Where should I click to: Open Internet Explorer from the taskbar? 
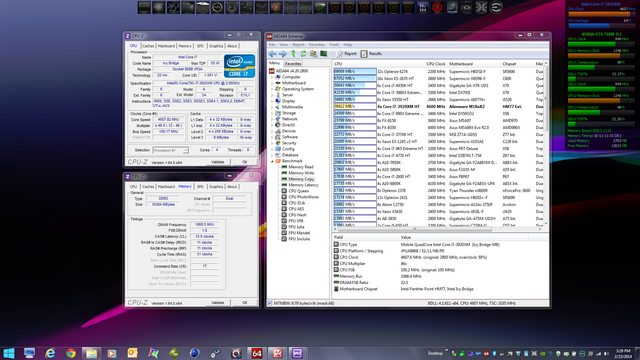[x=50, y=353]
